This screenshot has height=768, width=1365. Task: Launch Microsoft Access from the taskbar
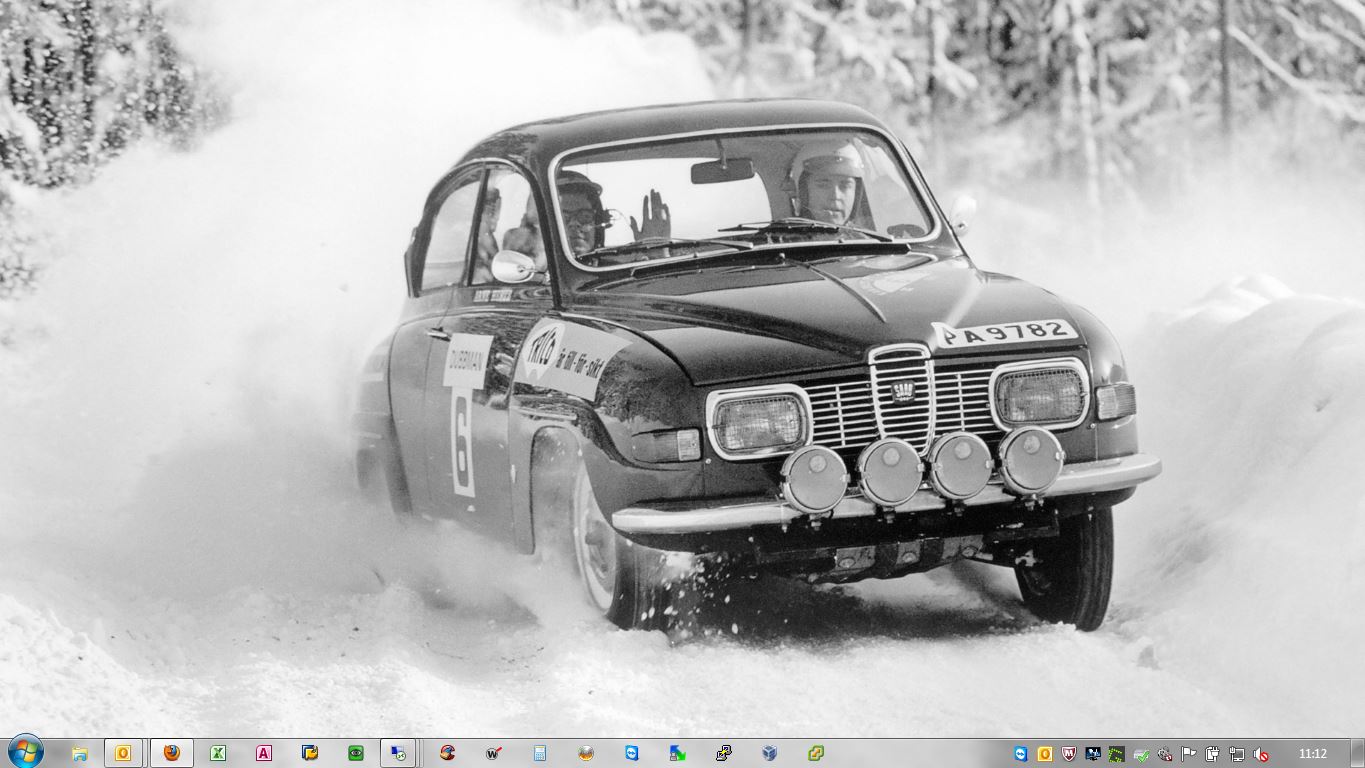click(x=264, y=753)
